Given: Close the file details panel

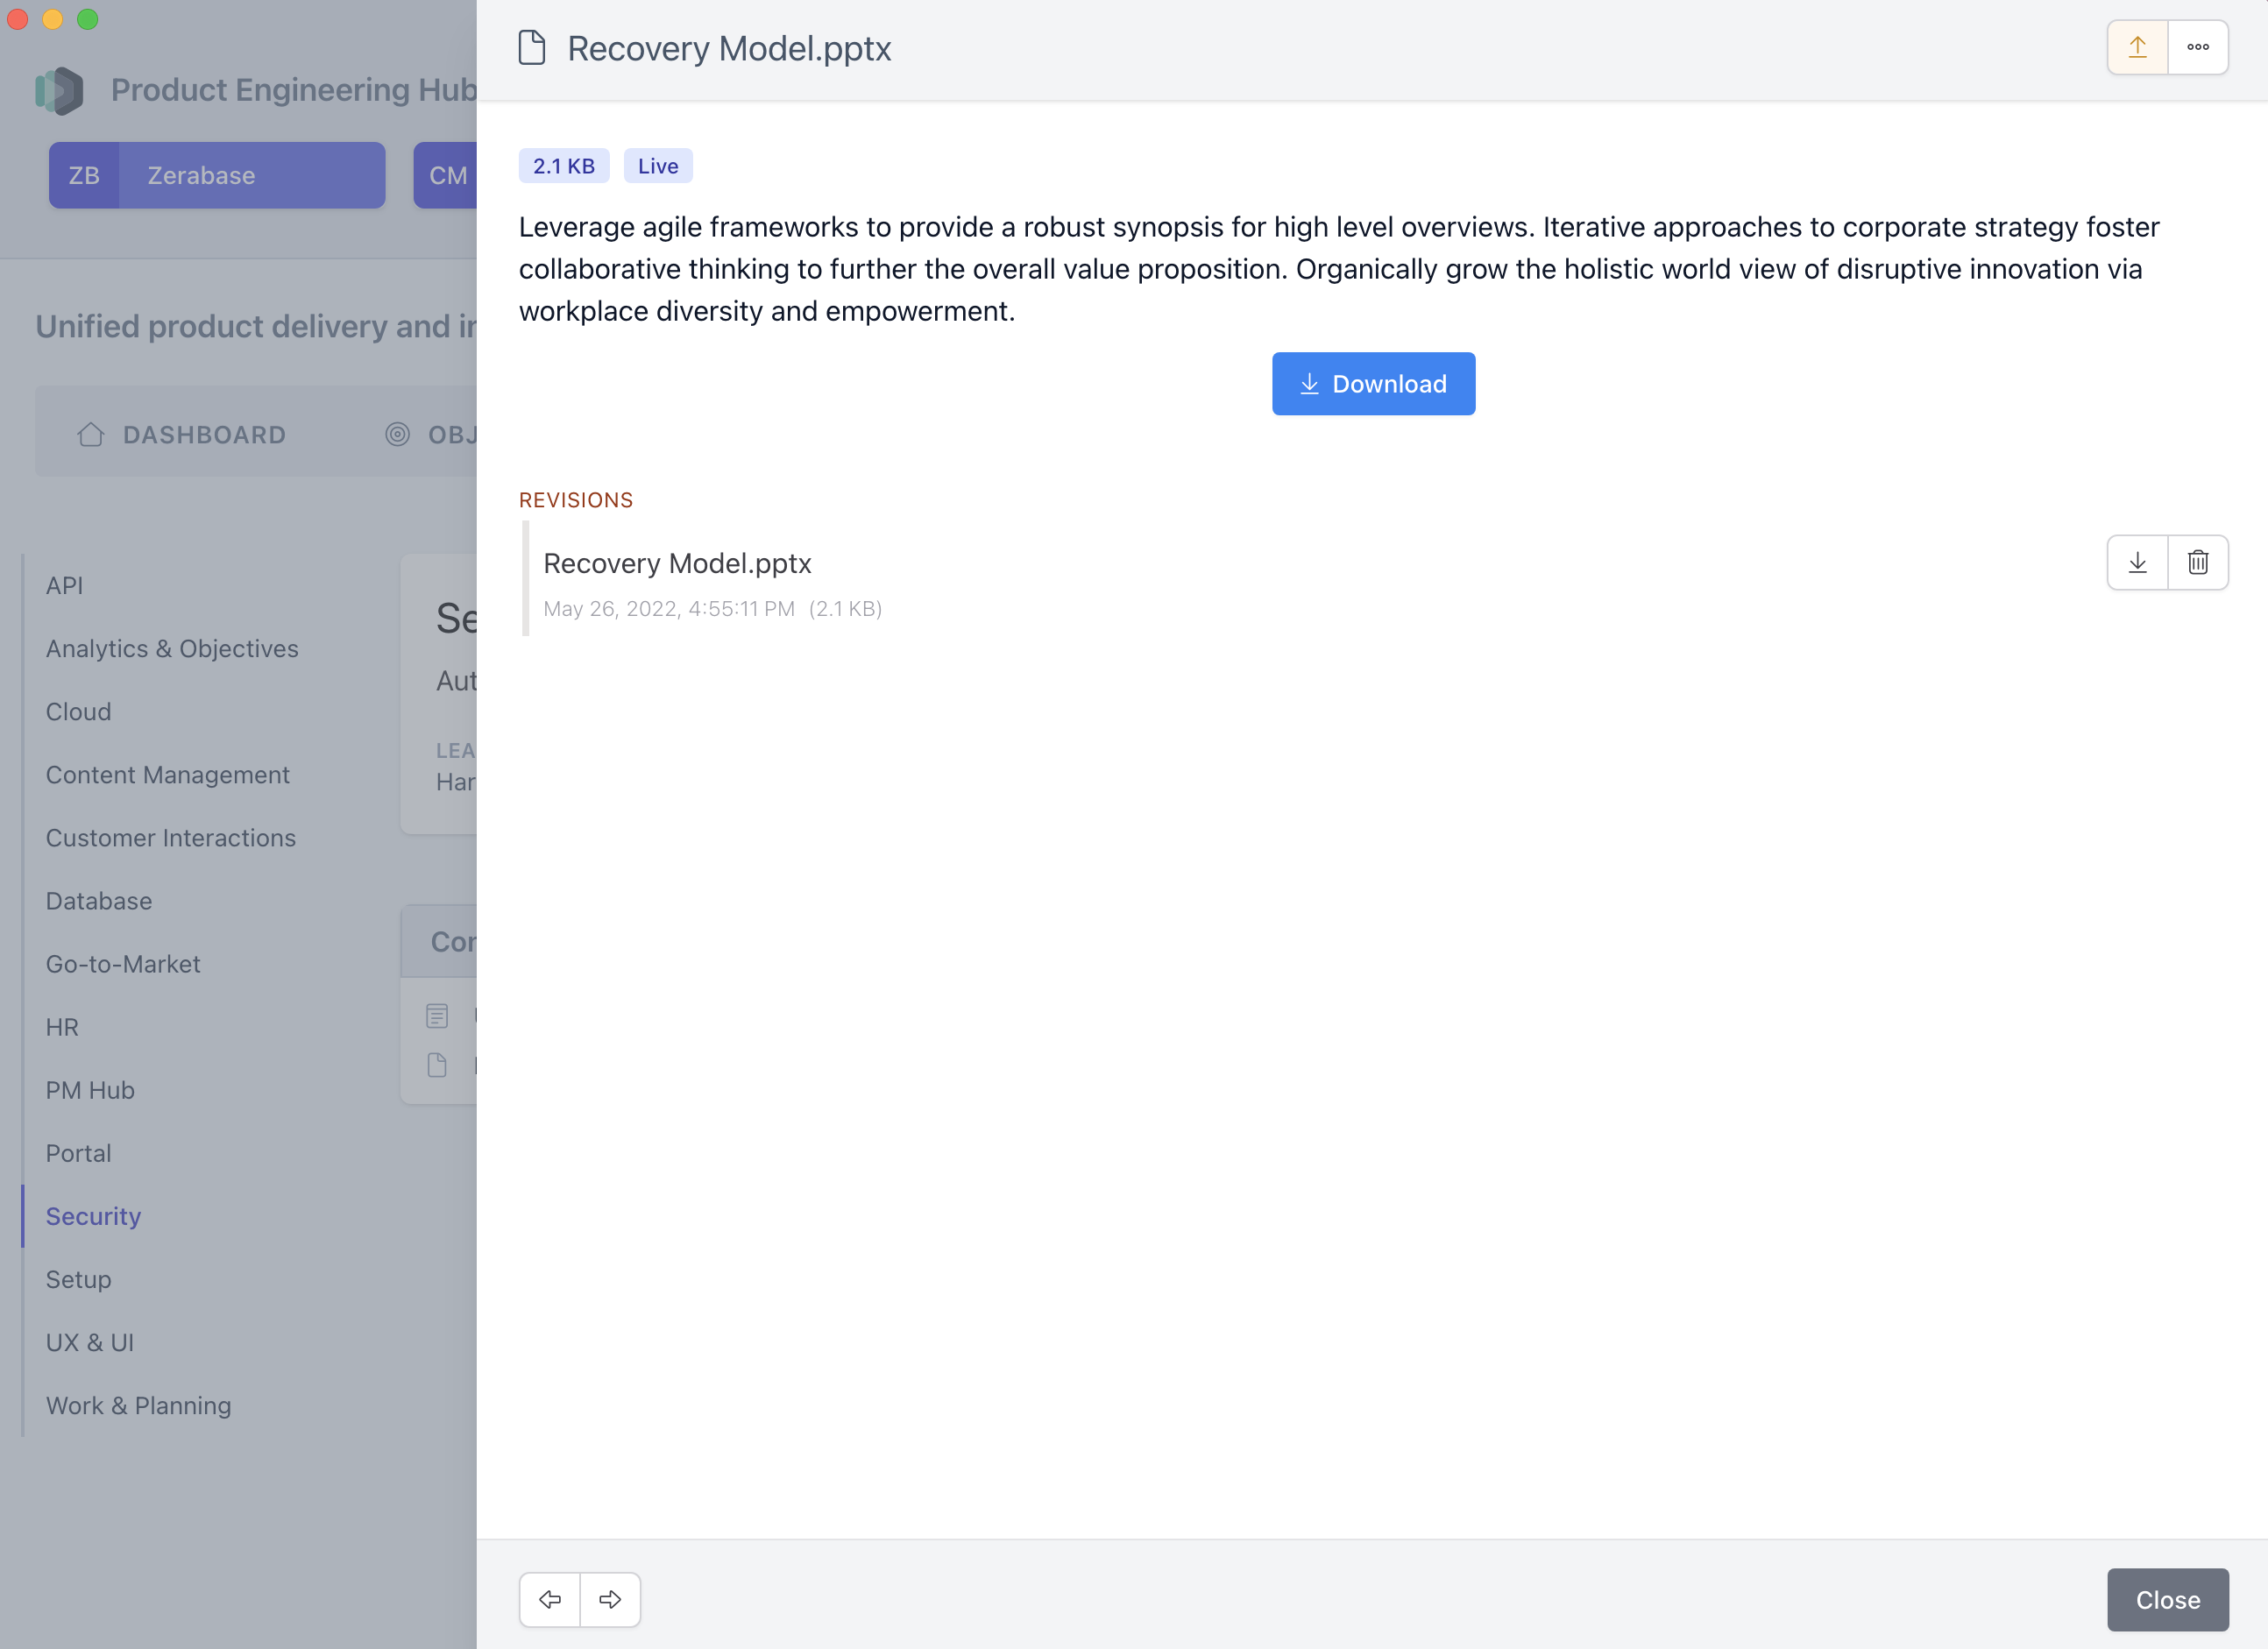Looking at the screenshot, I should click(2167, 1599).
